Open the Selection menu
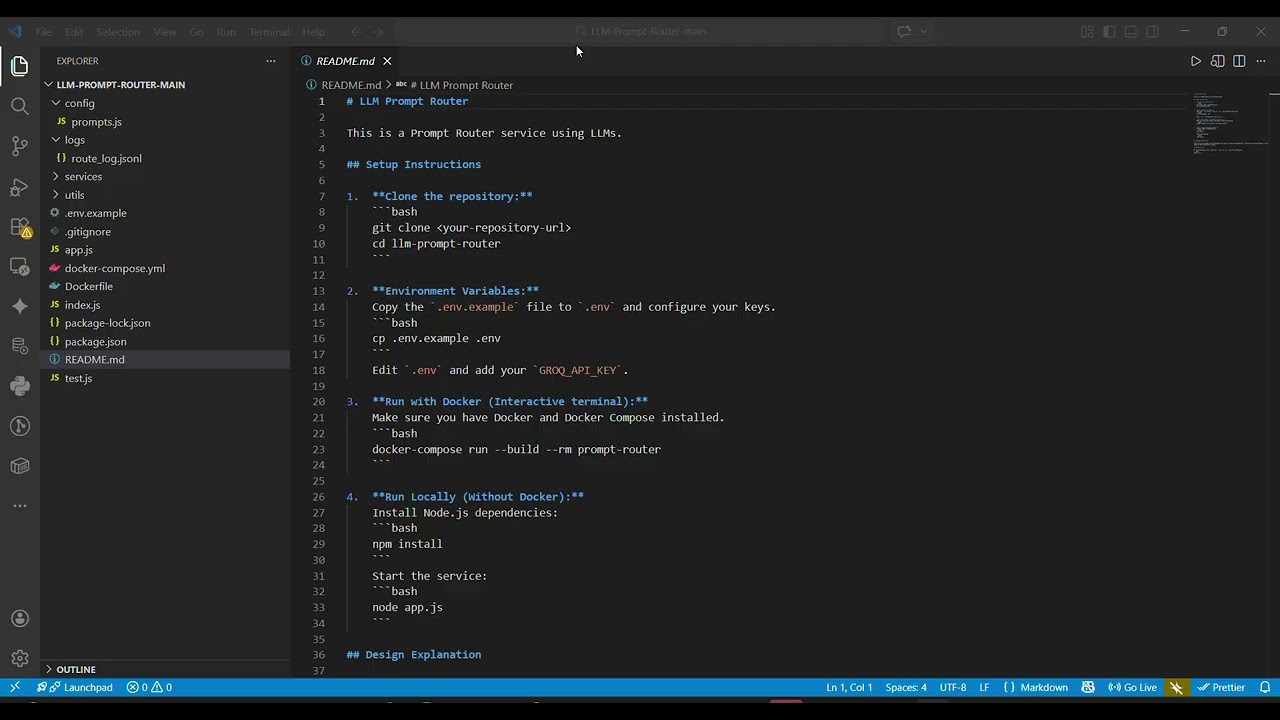The image size is (1280, 720). pyautogui.click(x=118, y=32)
